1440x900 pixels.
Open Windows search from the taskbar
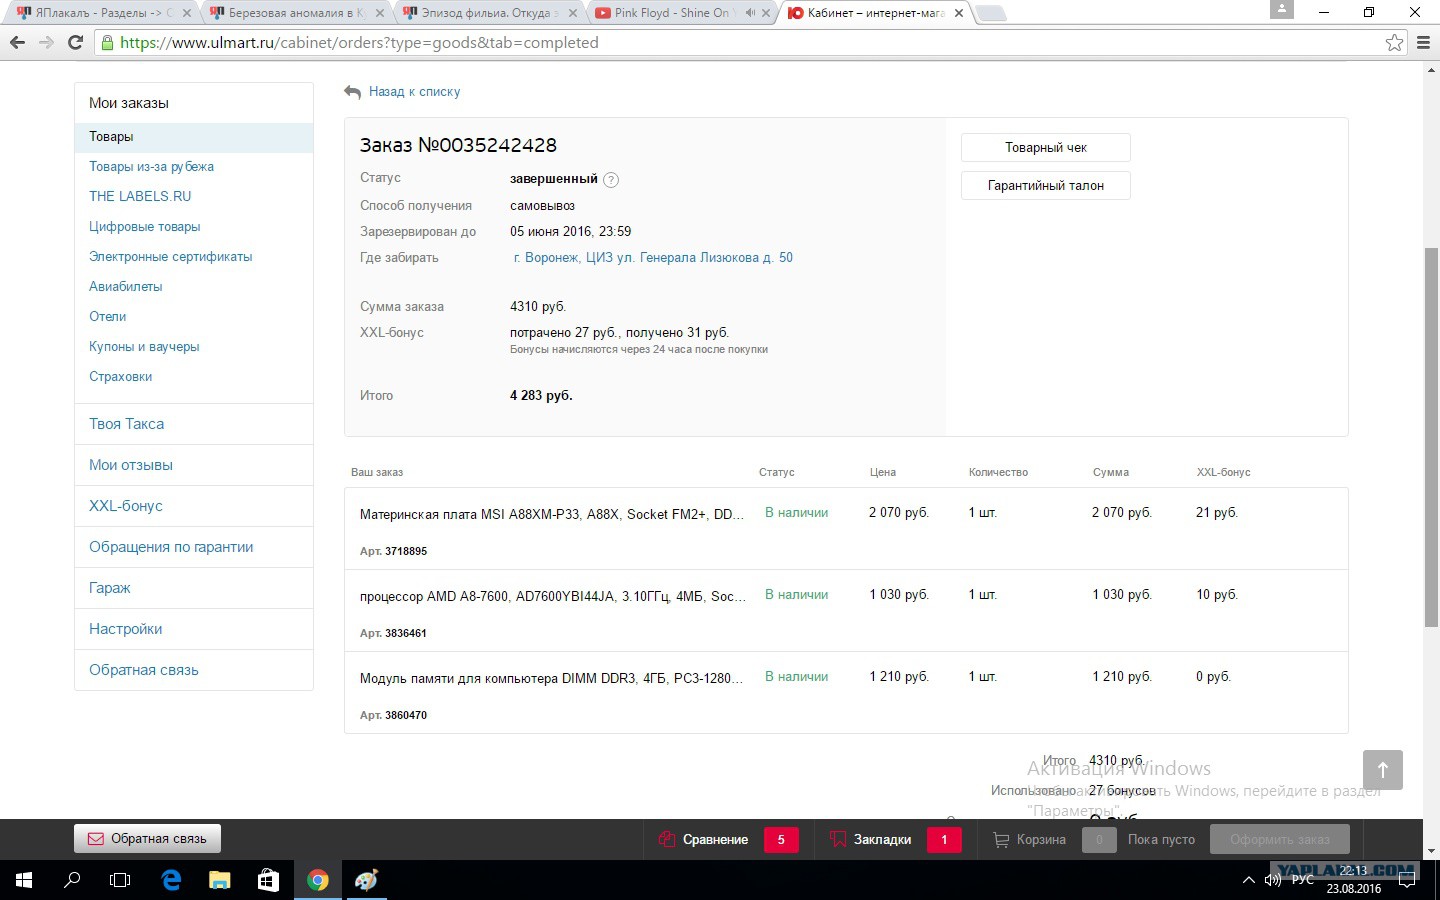72,880
